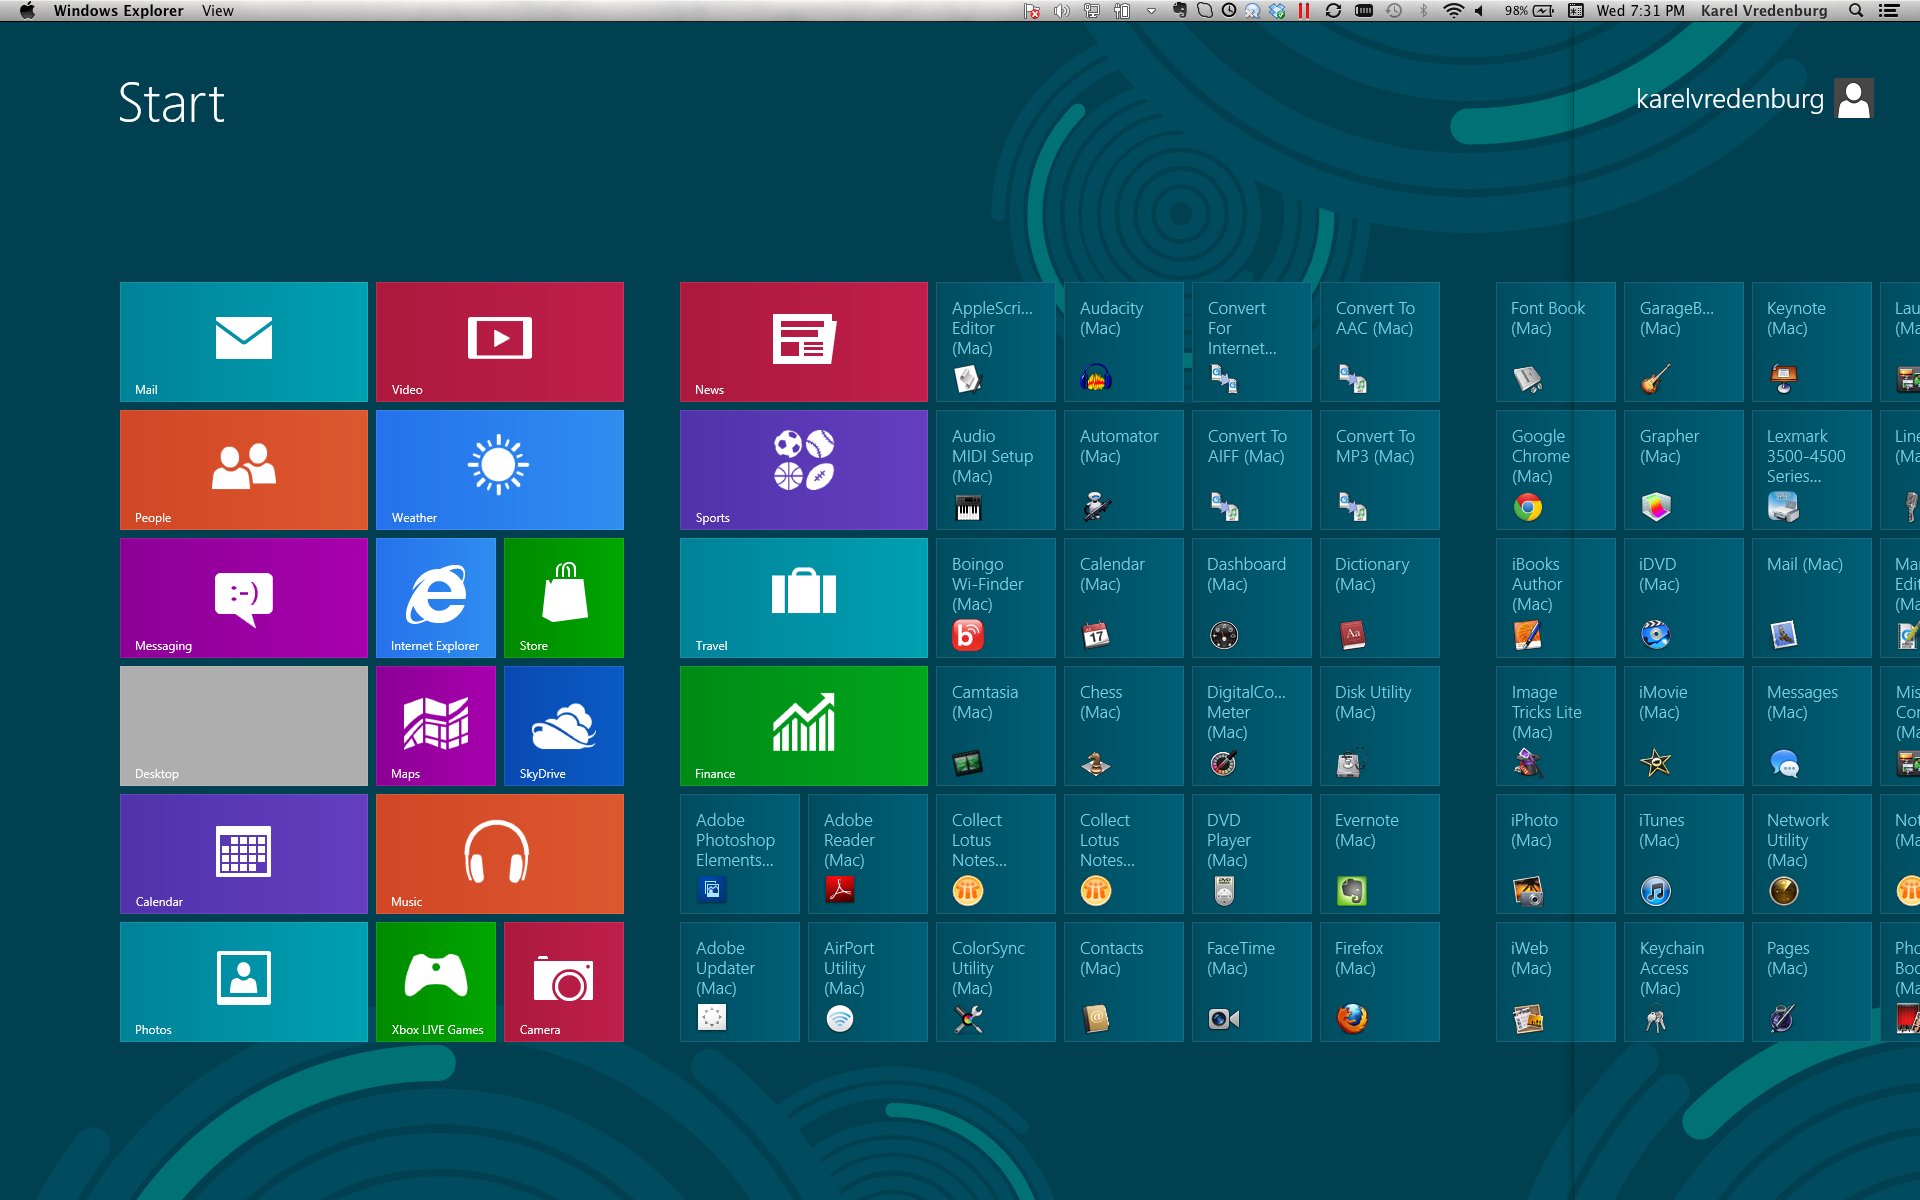Open the View menu
Viewport: 1920px width, 1200px height.
[x=217, y=11]
